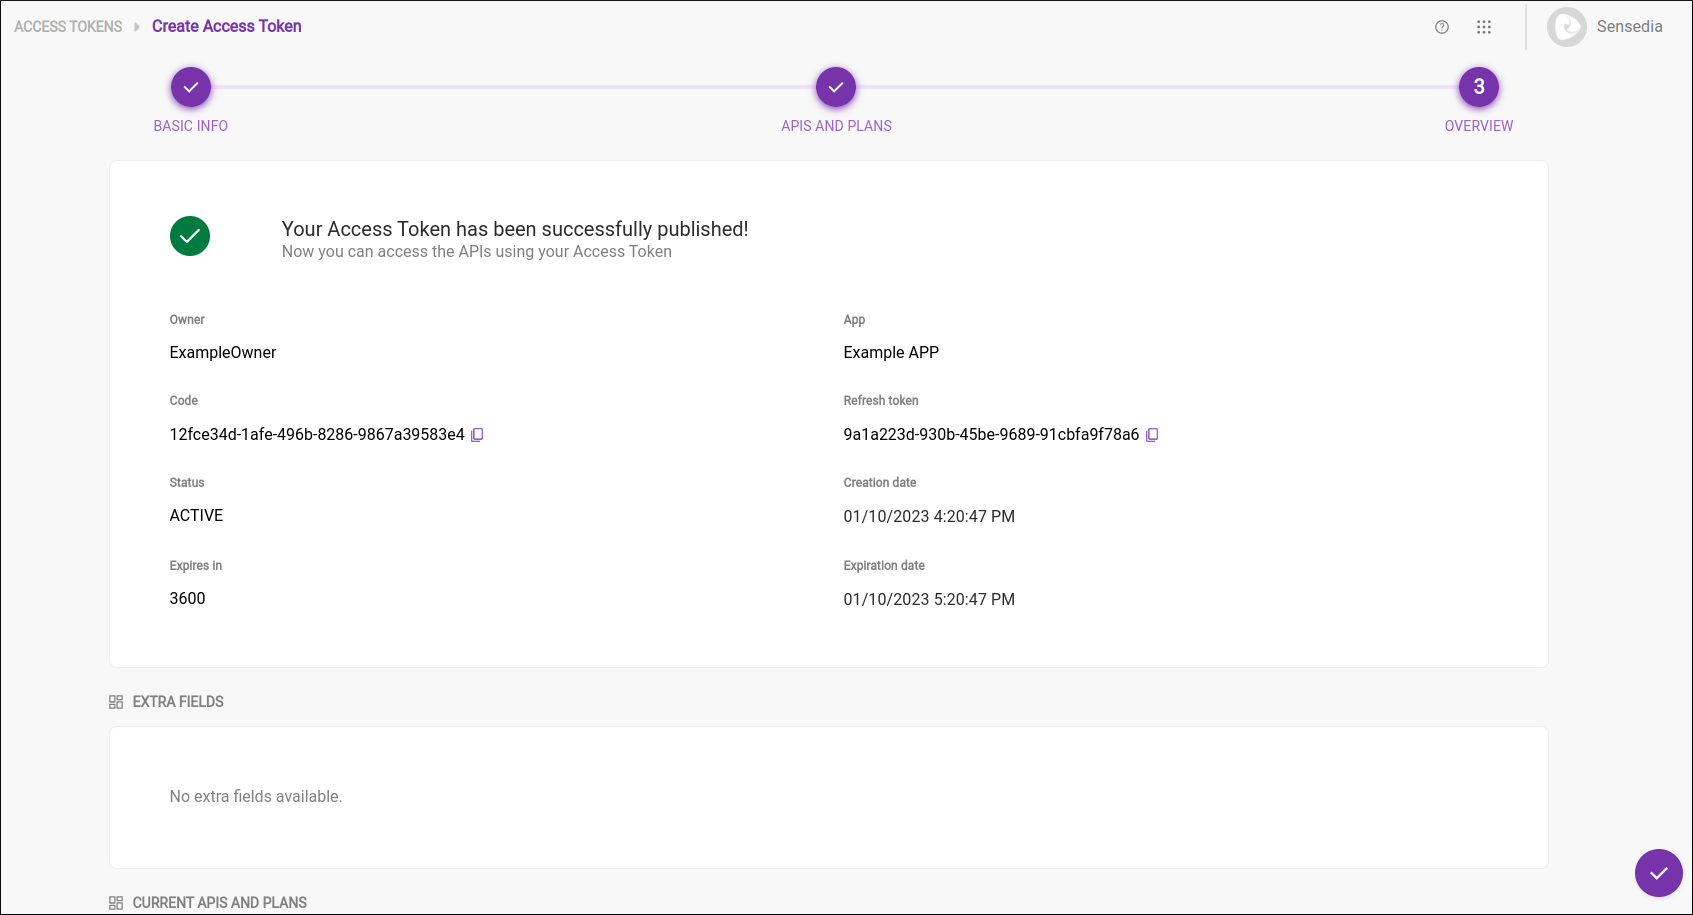Viewport: 1693px width, 915px height.
Task: Select the completed APIs and Plans step
Action: tap(836, 87)
